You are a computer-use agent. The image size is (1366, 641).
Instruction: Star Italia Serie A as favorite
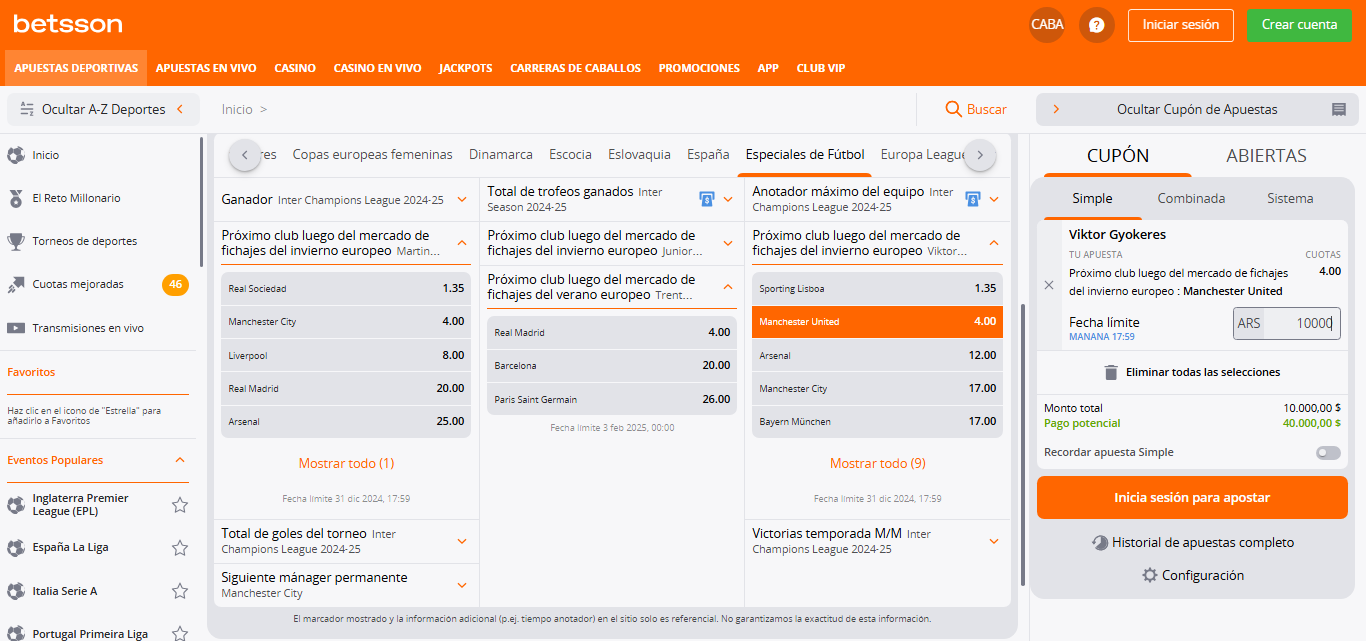click(x=180, y=591)
